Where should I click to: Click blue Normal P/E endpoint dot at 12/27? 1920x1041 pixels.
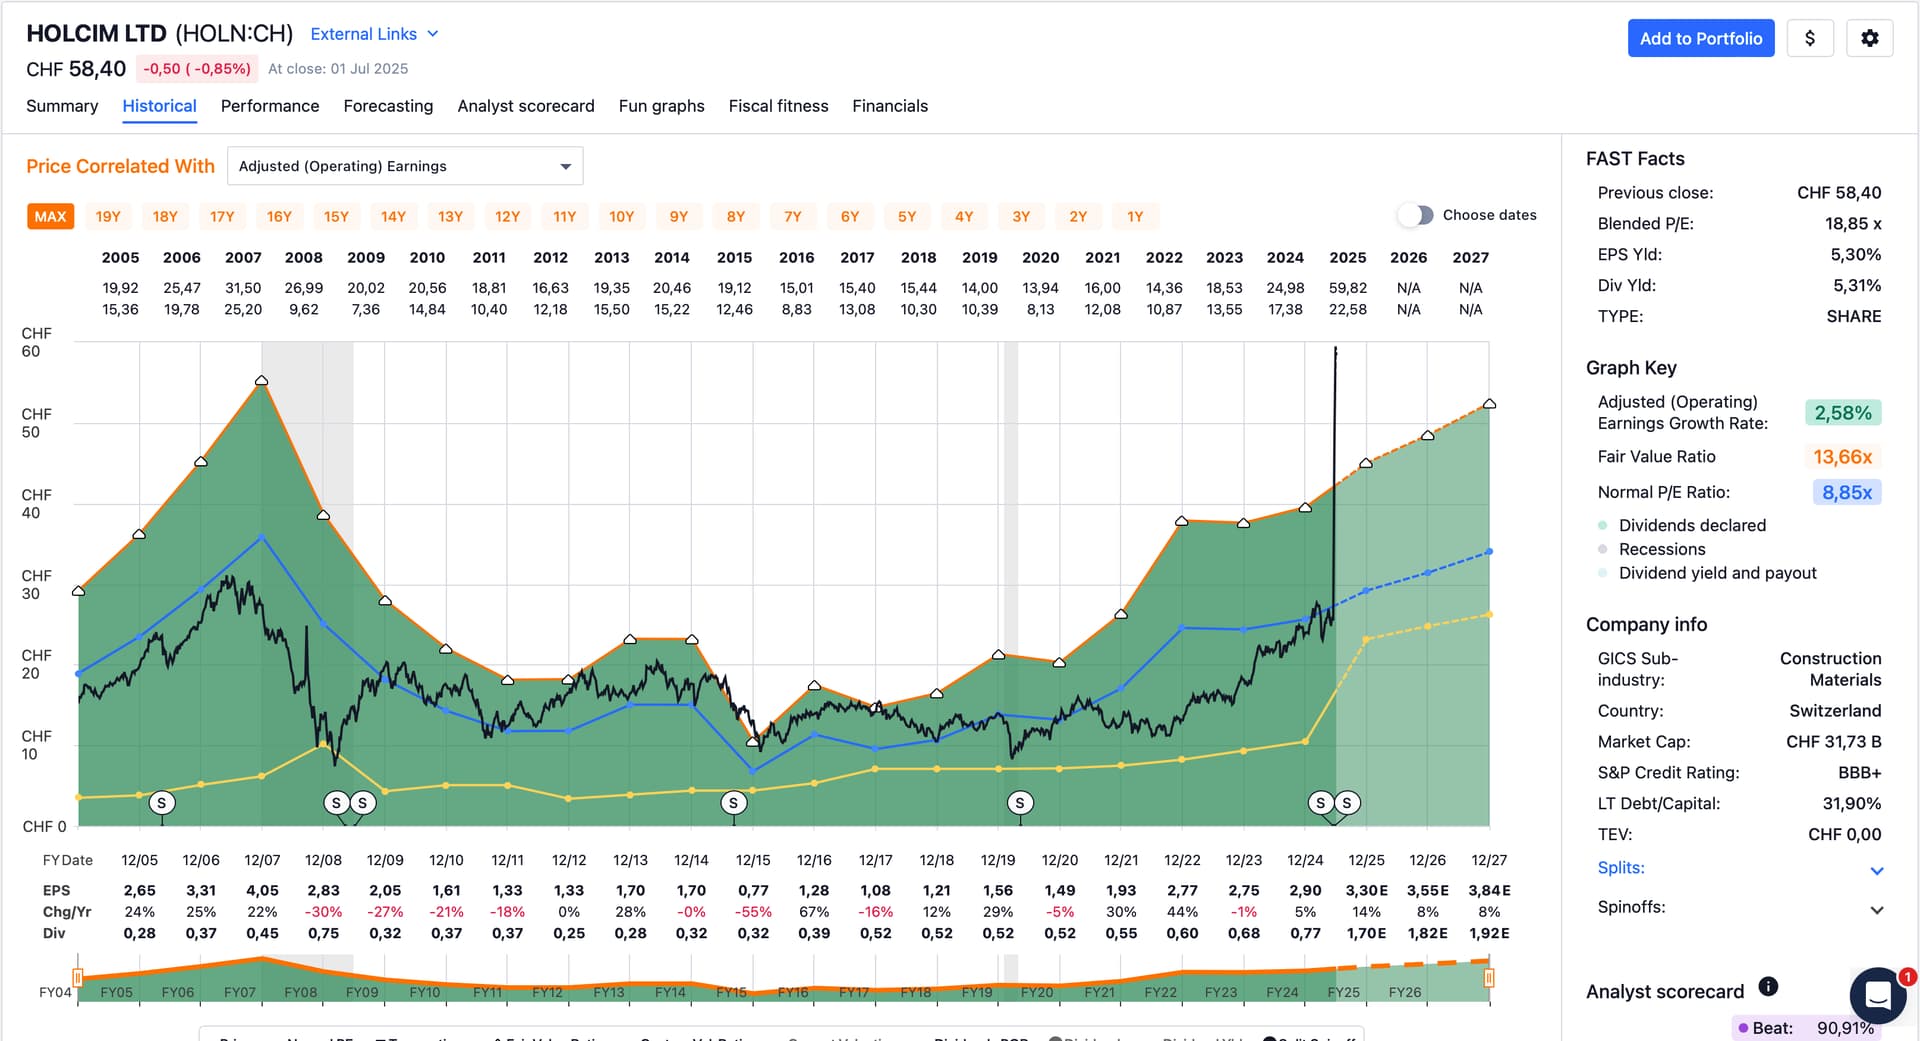pos(1489,551)
